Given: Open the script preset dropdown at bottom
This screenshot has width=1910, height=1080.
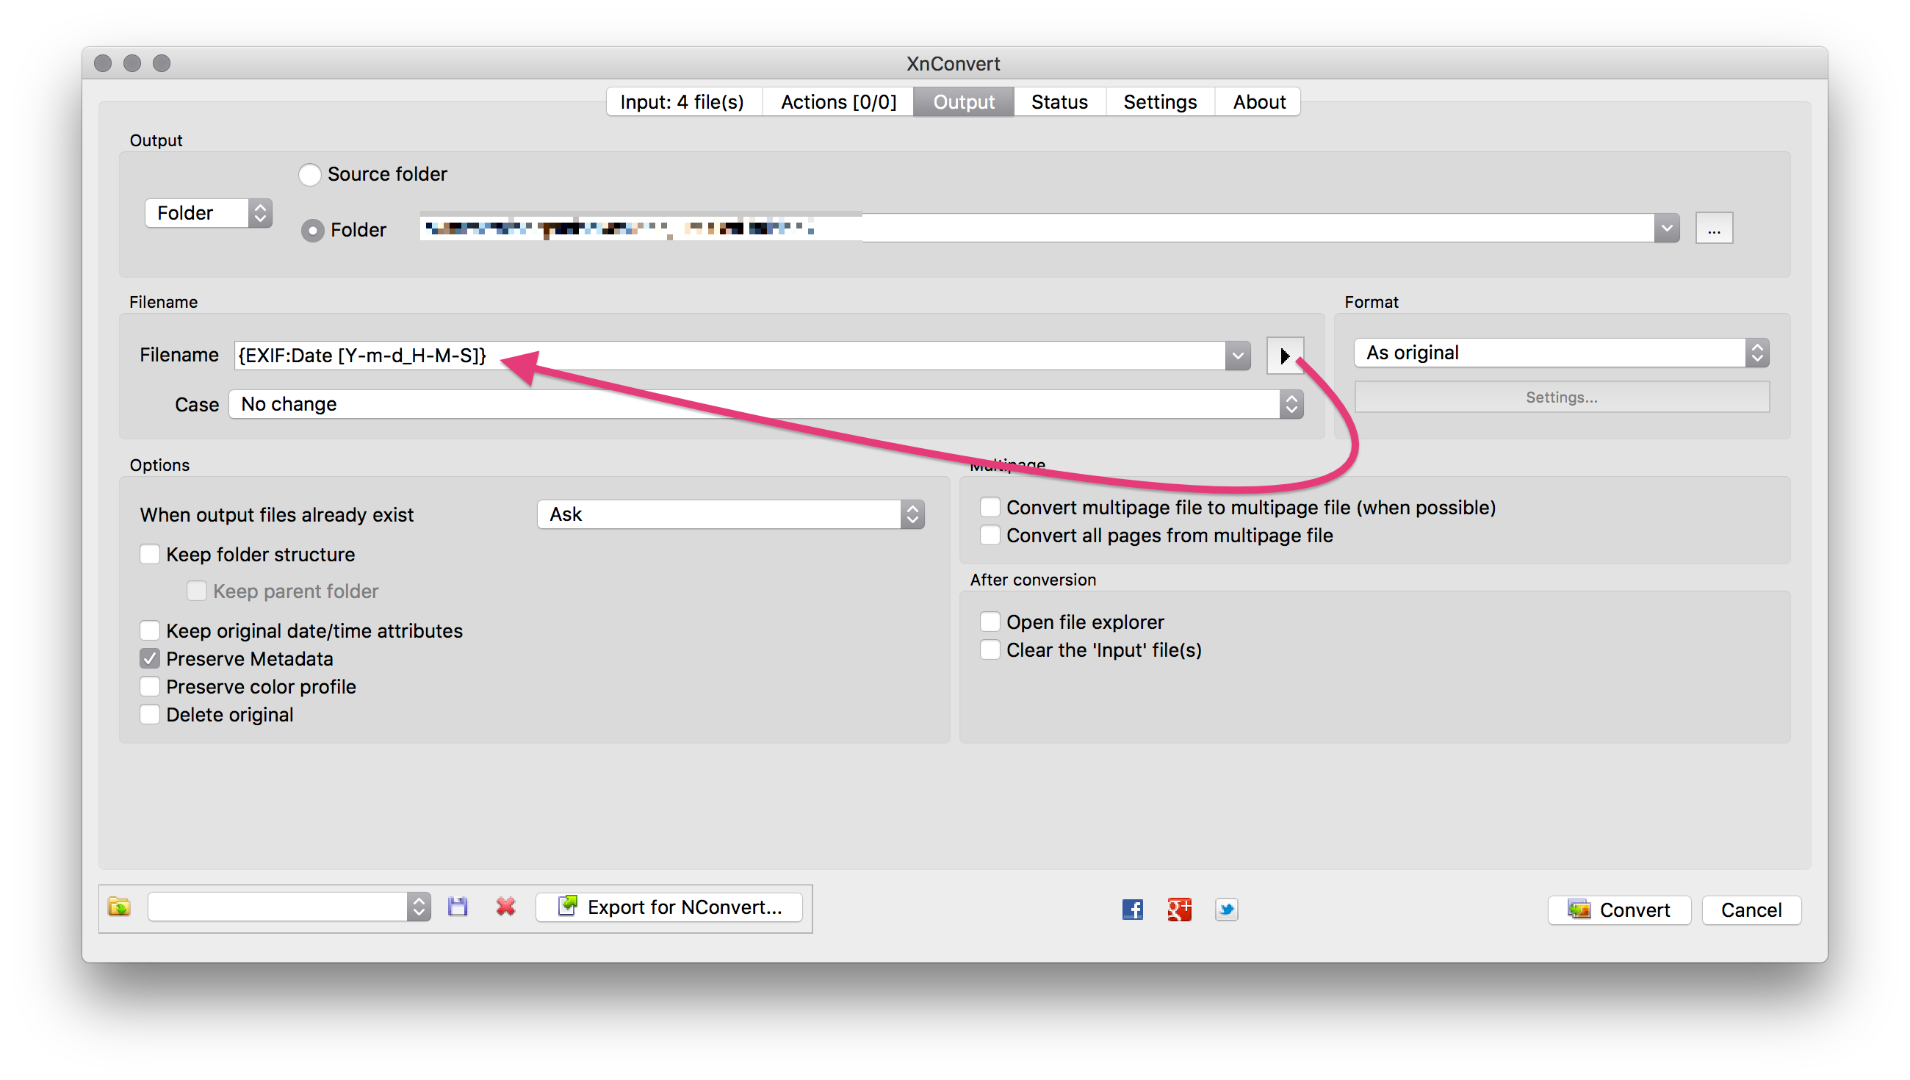Looking at the screenshot, I should [289, 907].
